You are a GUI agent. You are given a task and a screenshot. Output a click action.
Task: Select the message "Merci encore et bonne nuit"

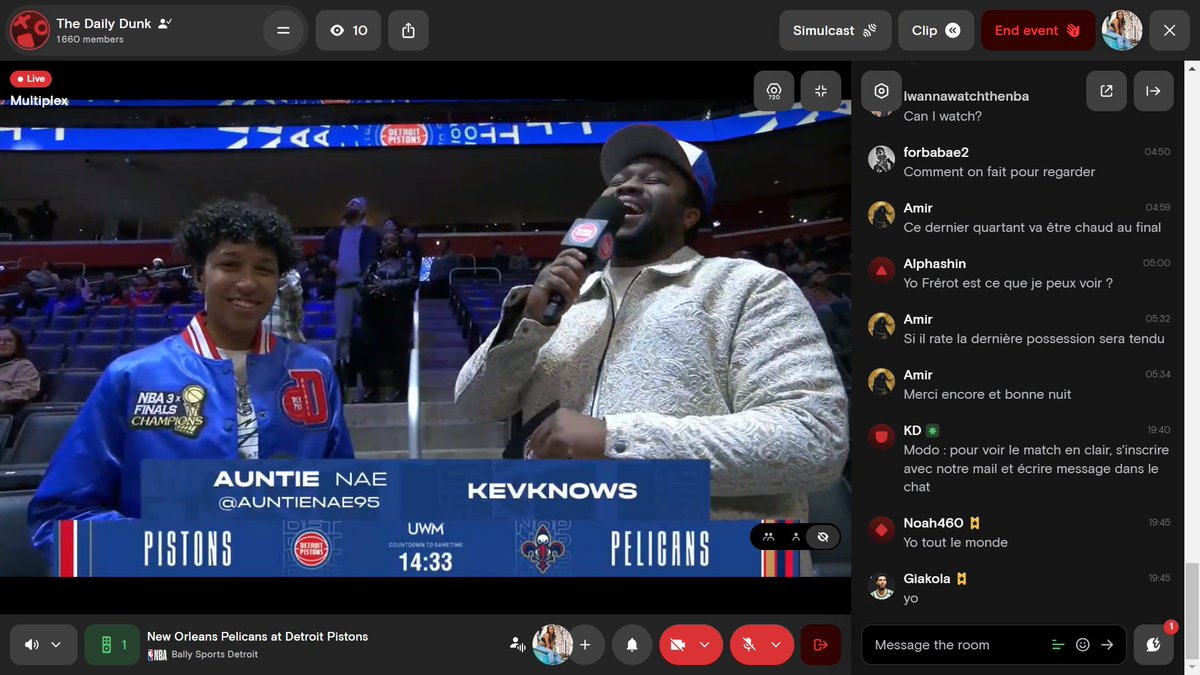[x=987, y=394]
